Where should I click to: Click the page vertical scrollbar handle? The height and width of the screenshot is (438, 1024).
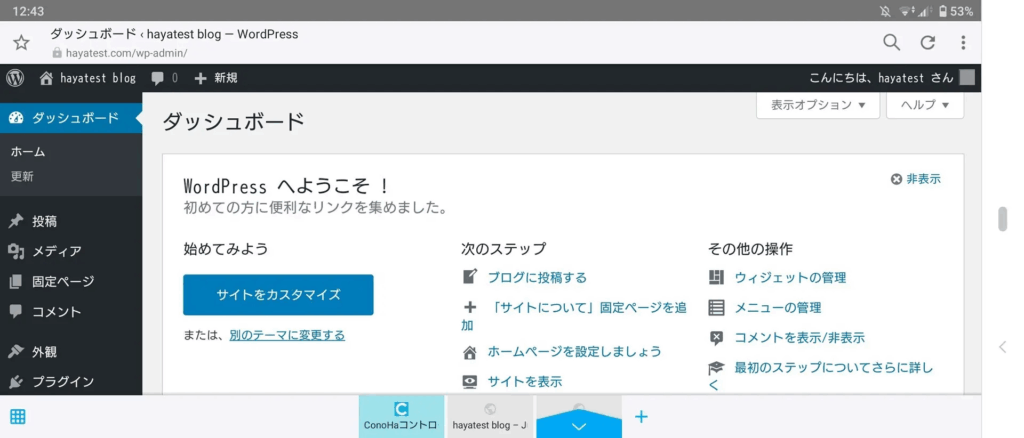(1002, 218)
